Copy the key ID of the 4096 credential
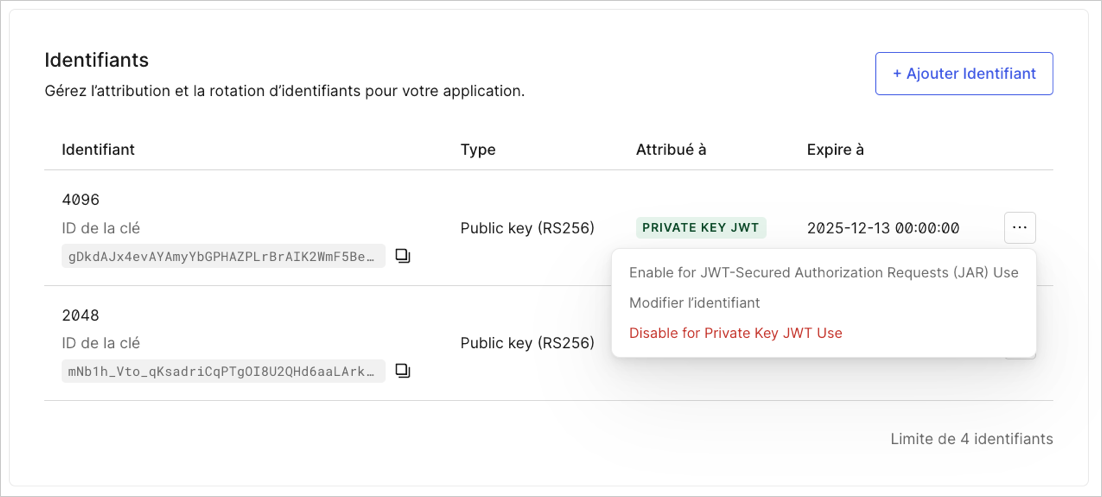Image resolution: width=1102 pixels, height=497 pixels. [403, 257]
